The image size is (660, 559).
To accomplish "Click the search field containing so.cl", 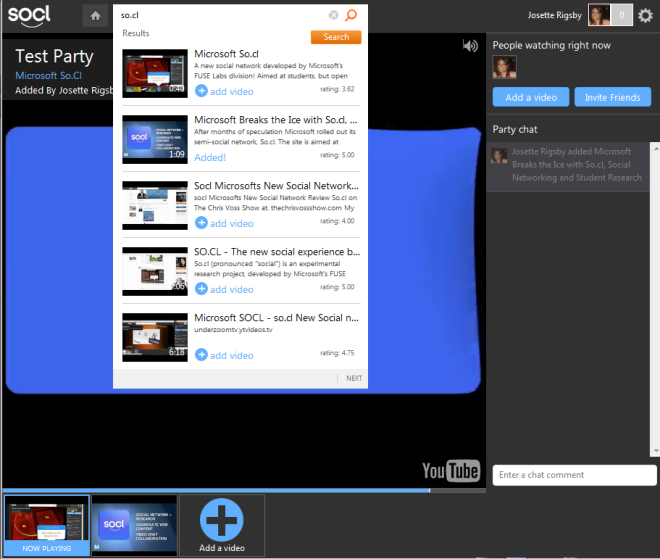I will click(223, 15).
